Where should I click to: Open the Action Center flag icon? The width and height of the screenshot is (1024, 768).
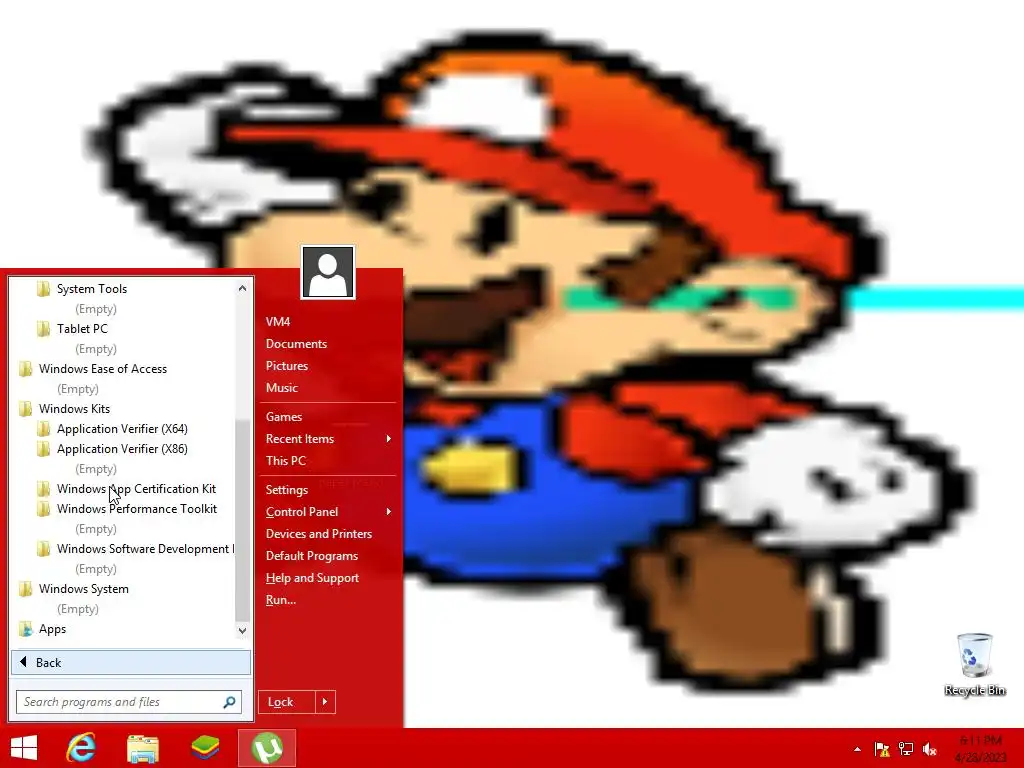coord(882,749)
